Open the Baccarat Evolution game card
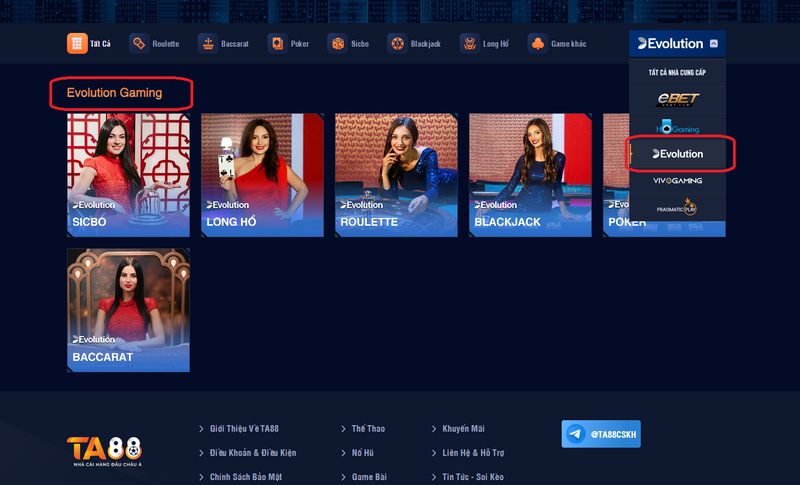Image resolution: width=800 pixels, height=485 pixels. coord(129,310)
